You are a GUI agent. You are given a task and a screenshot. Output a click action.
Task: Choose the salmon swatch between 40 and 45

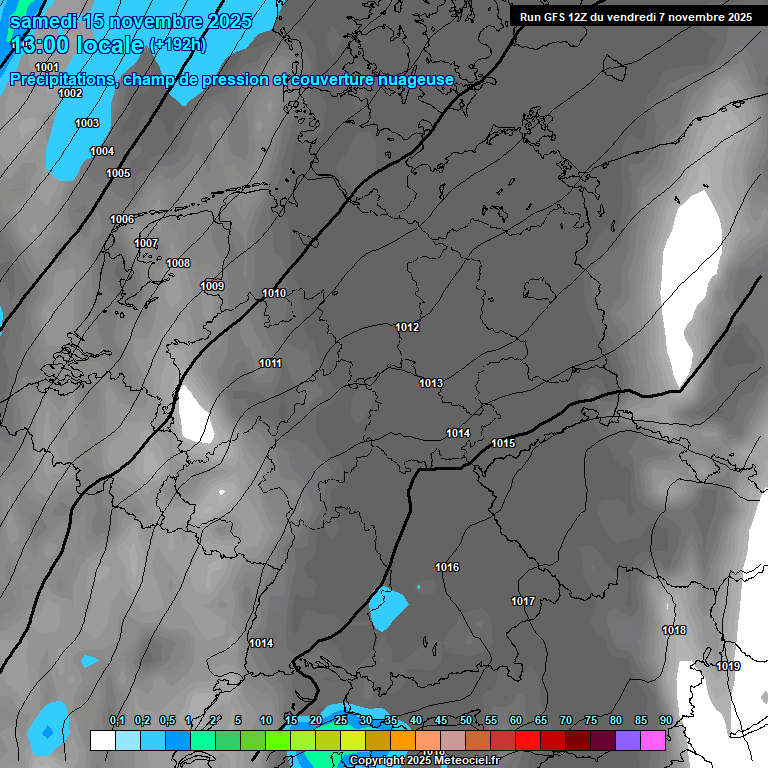[428, 740]
